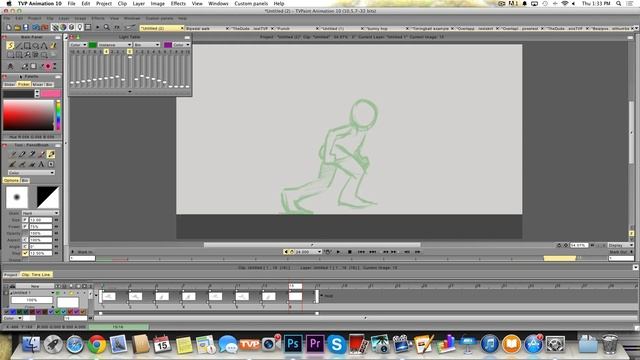Image resolution: width=640 pixels, height=360 pixels.
Task: Click the magnifier zoom toolbar icon
Action: click(x=107, y=27)
